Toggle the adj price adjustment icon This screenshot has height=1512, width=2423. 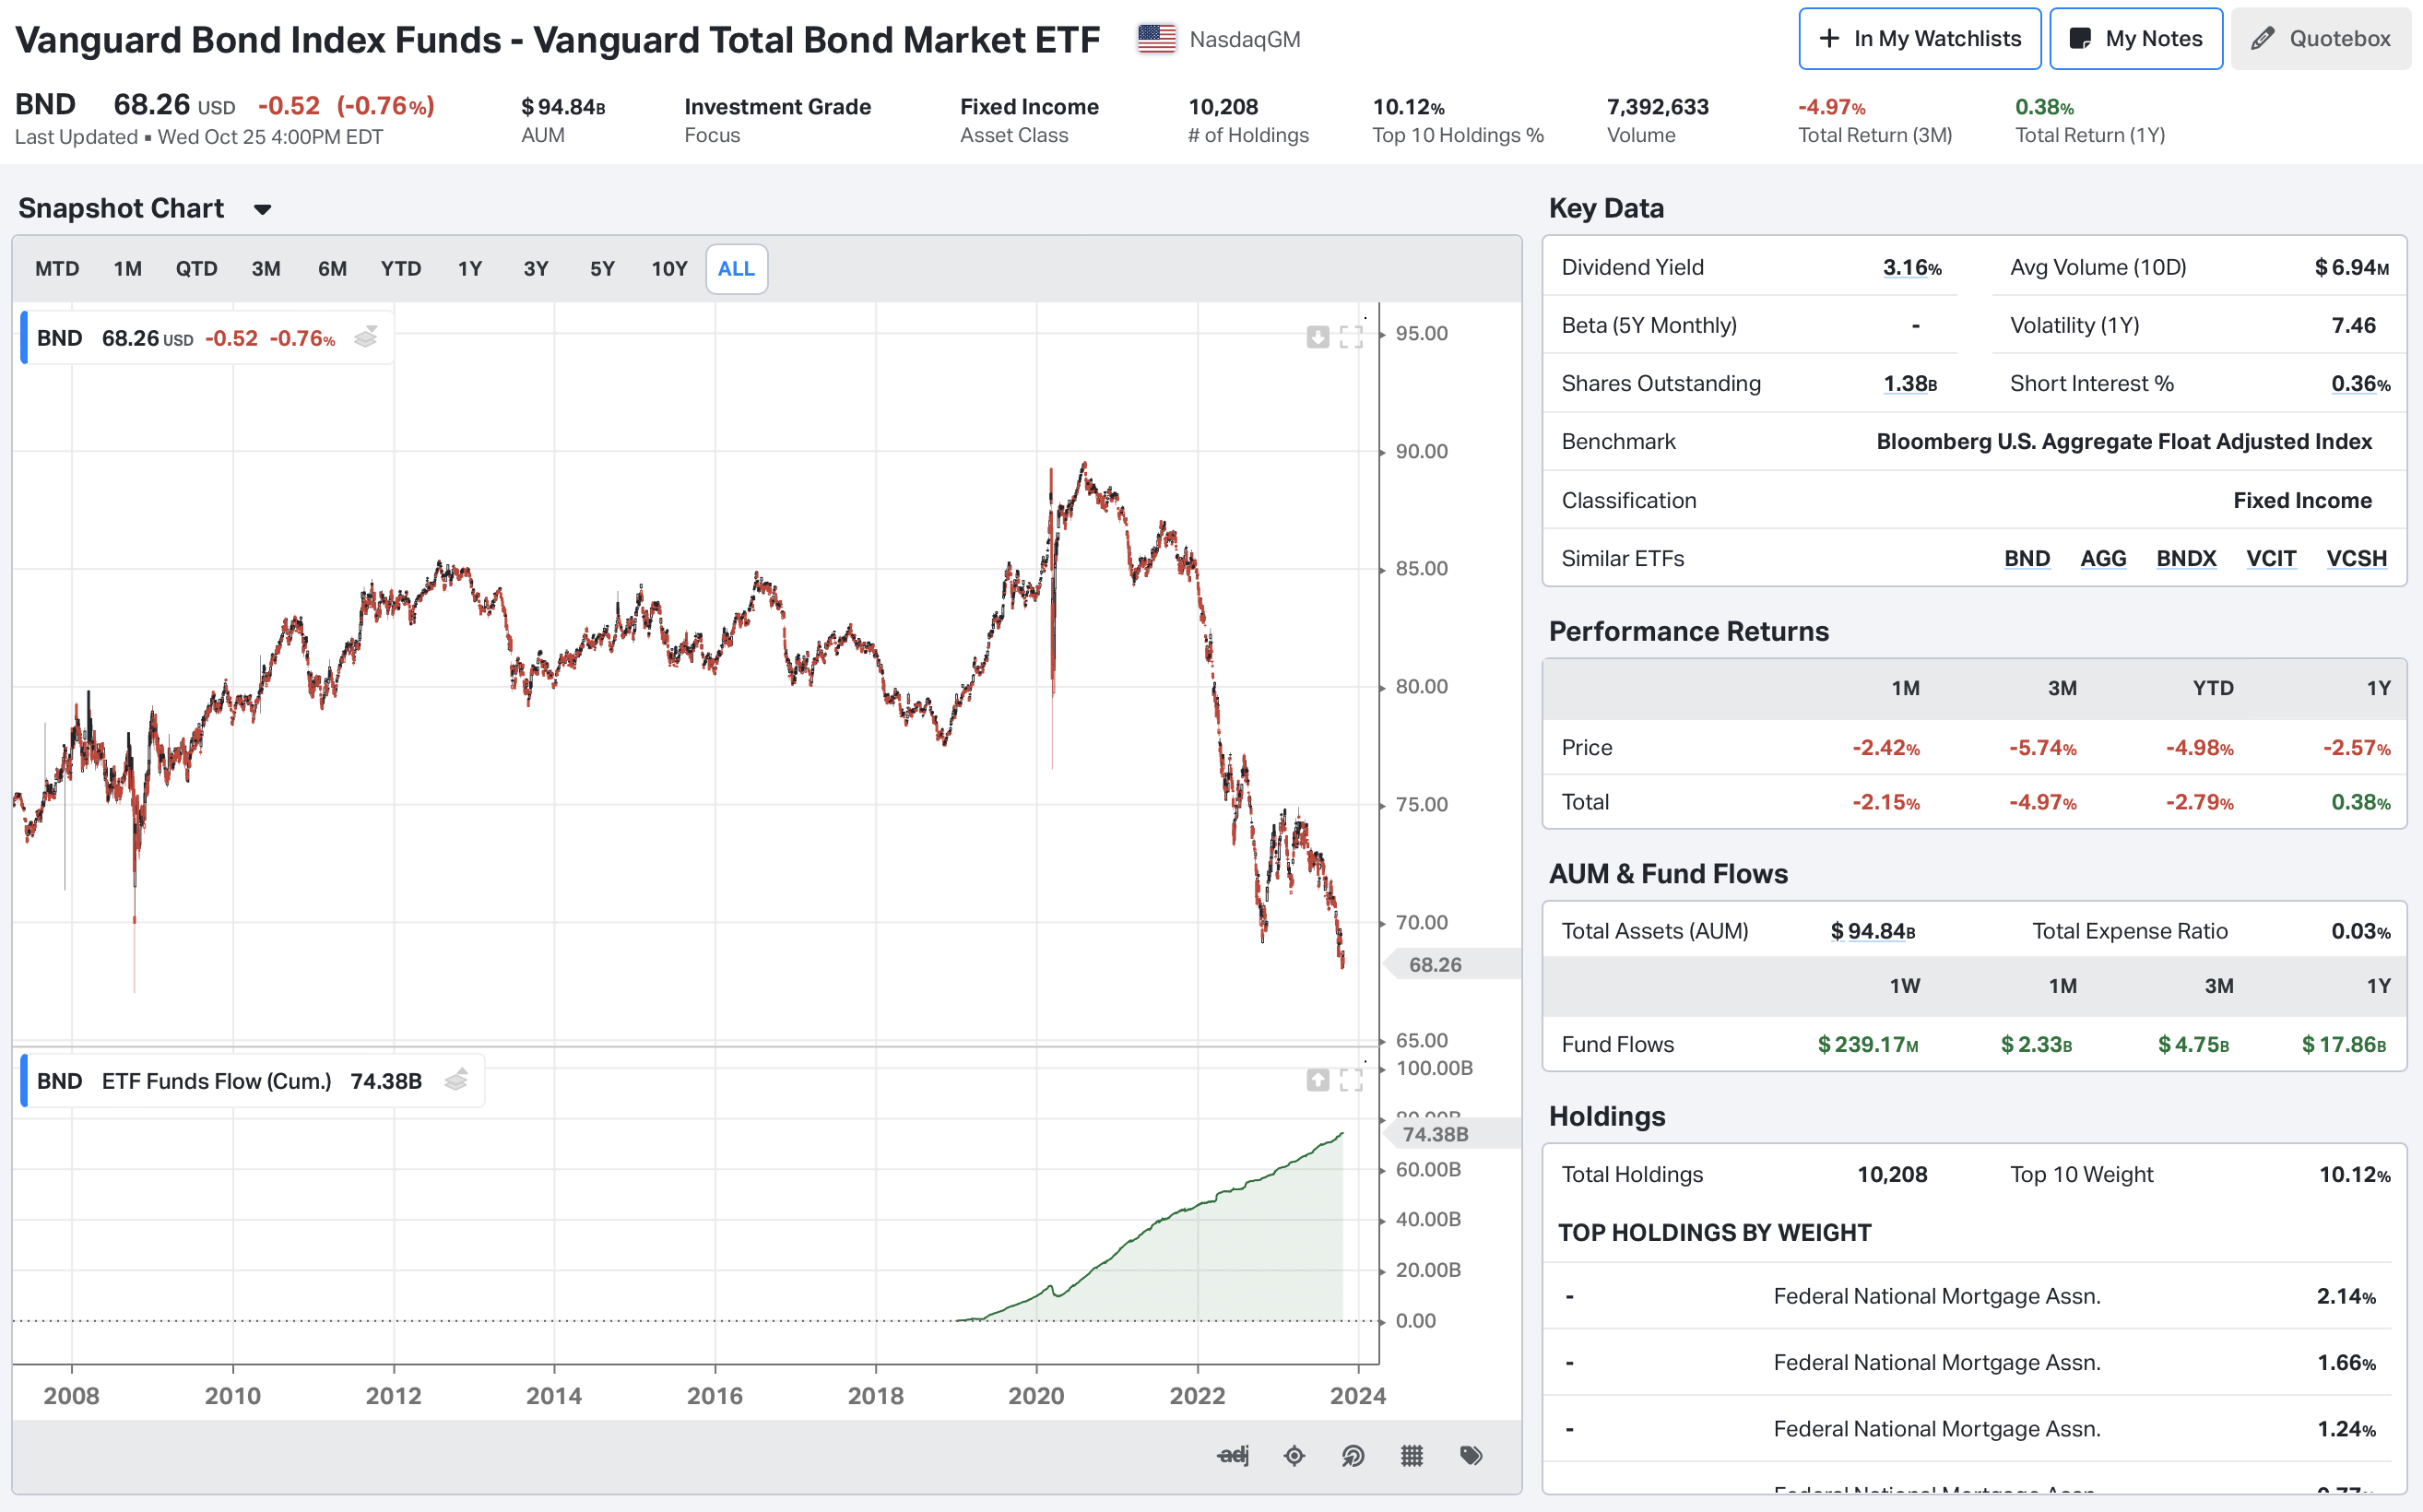(1233, 1455)
